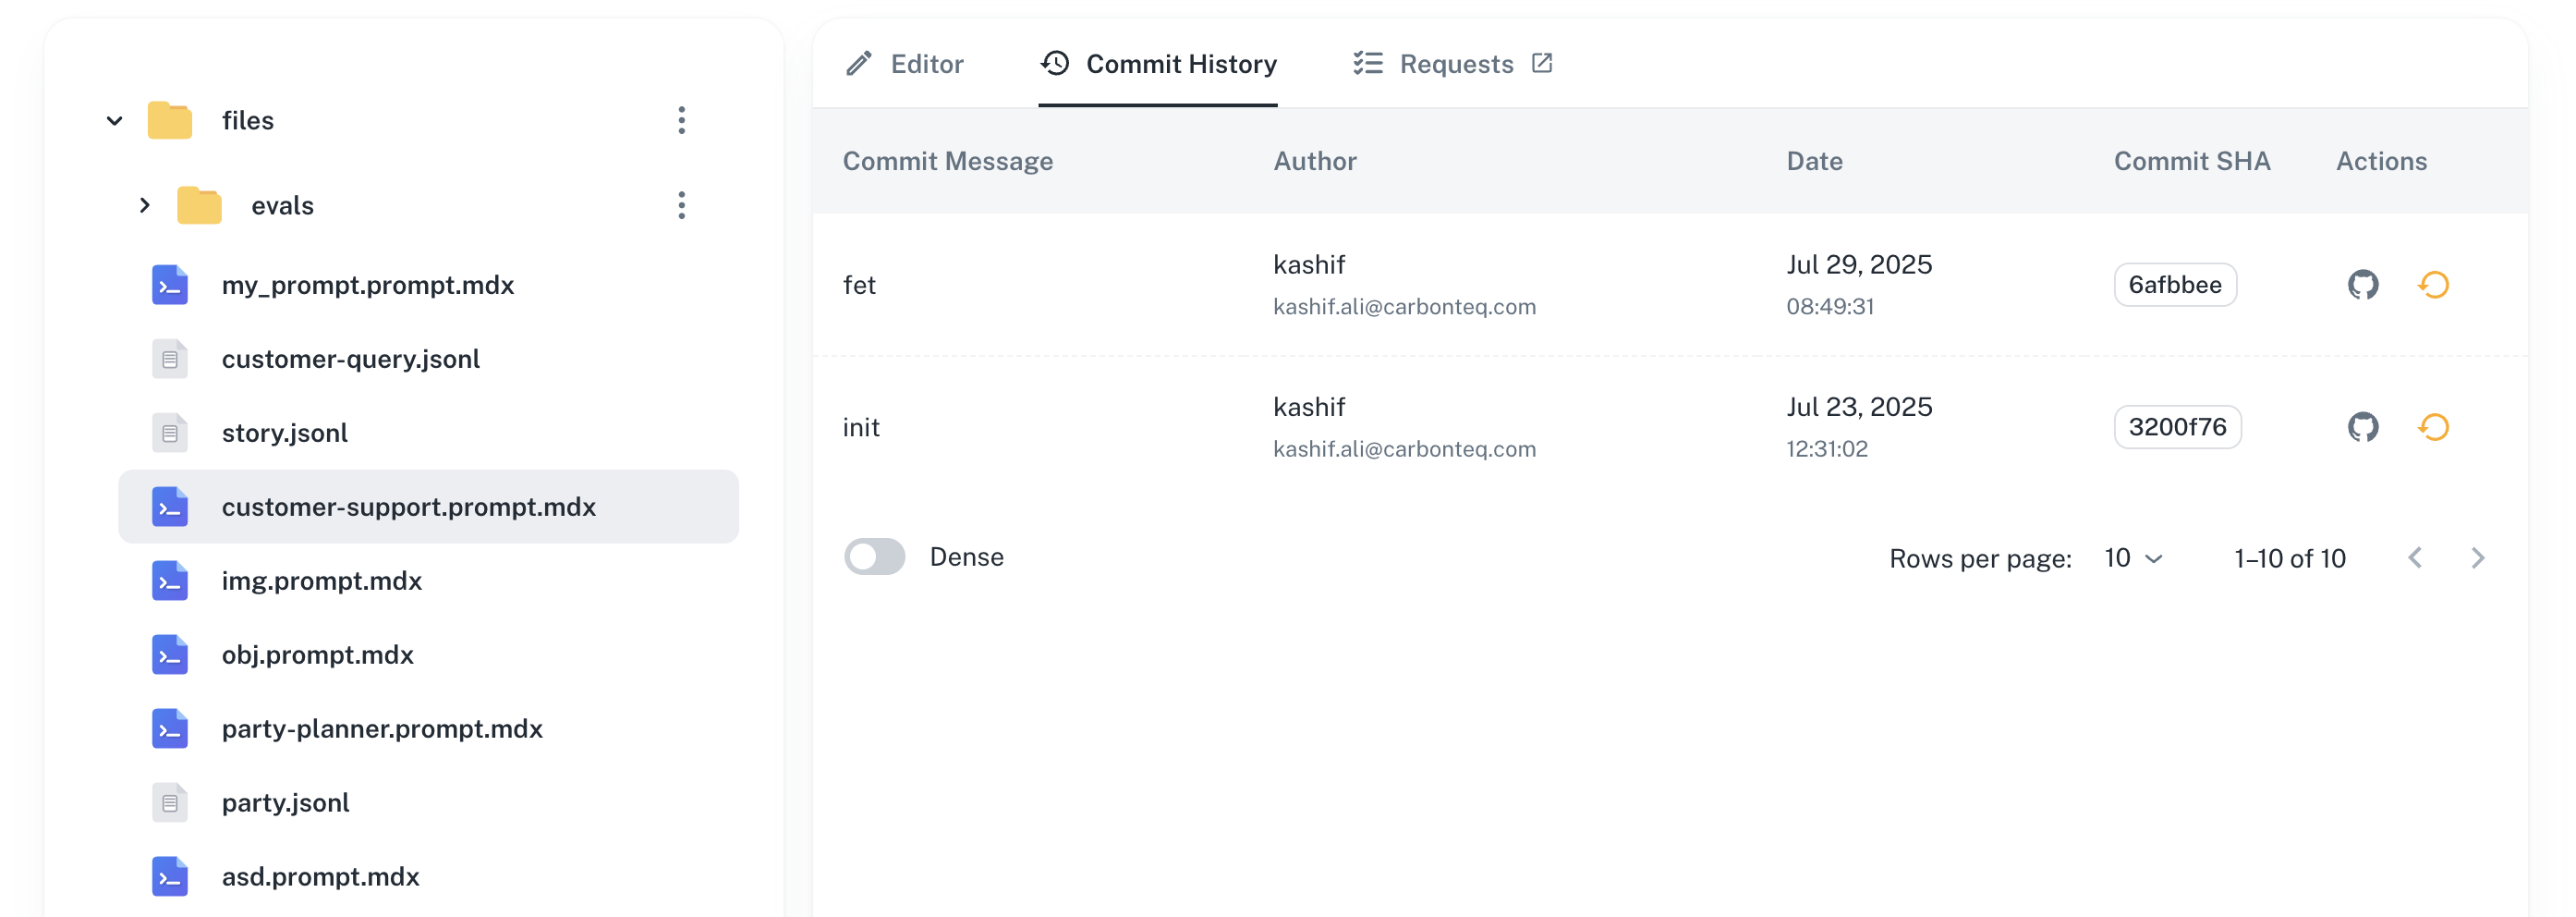The width and height of the screenshot is (2576, 917).
Task: Select the customer-query.jsonl file
Action: [350, 358]
